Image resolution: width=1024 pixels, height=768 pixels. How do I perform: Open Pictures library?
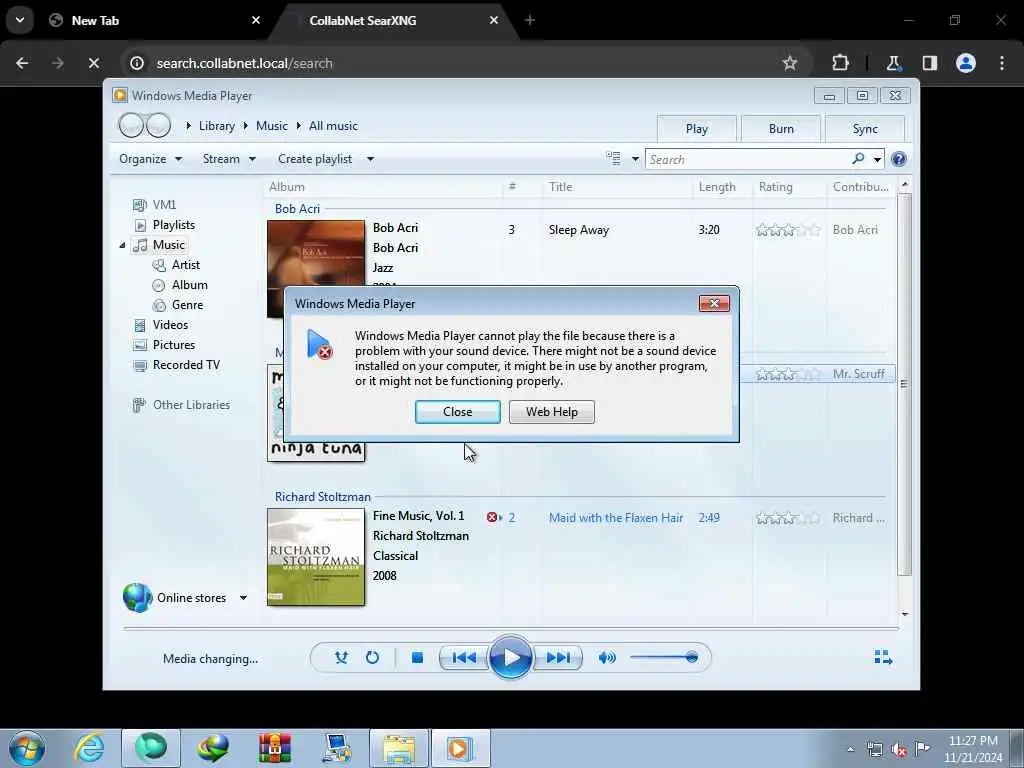pyautogui.click(x=174, y=345)
